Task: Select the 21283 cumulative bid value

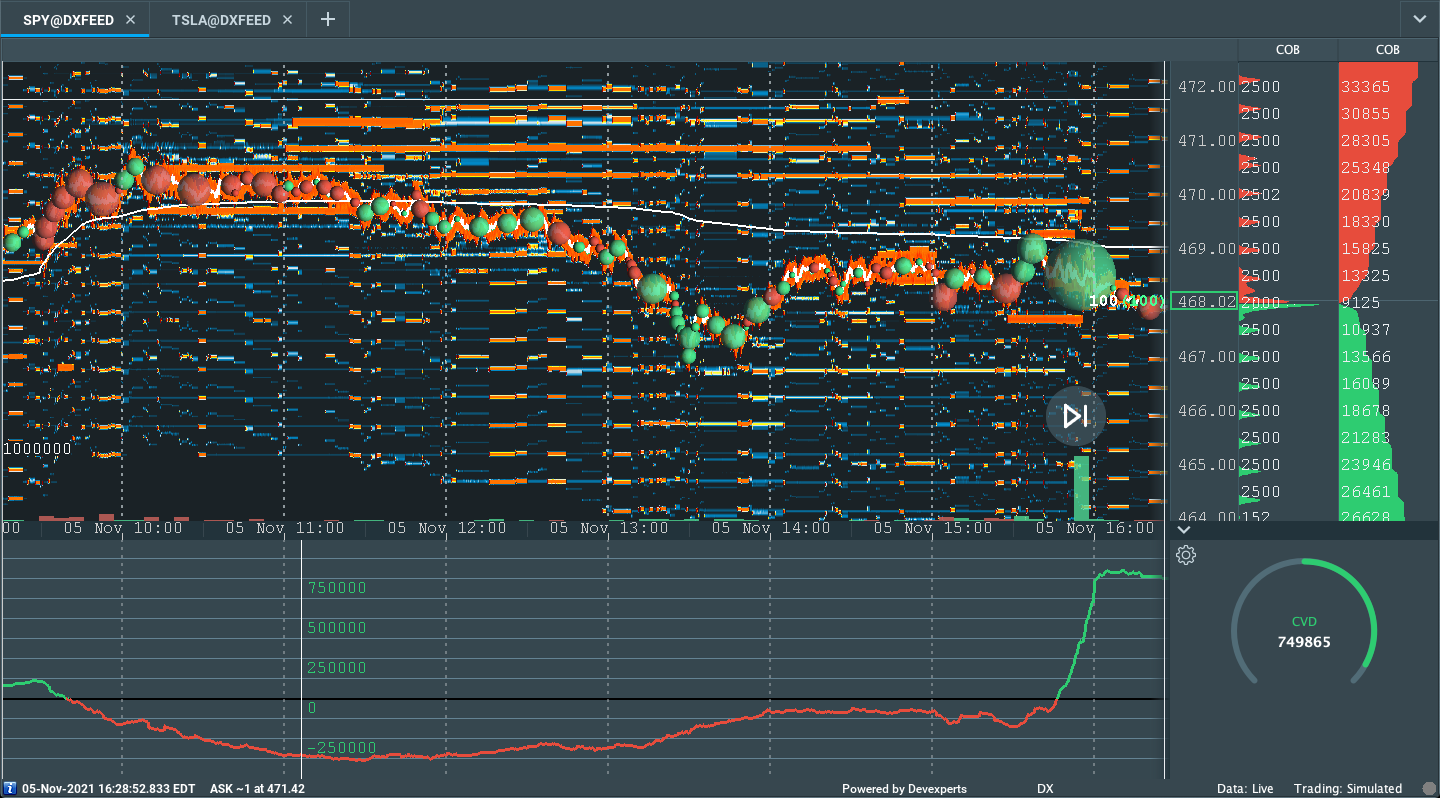Action: coord(1365,438)
